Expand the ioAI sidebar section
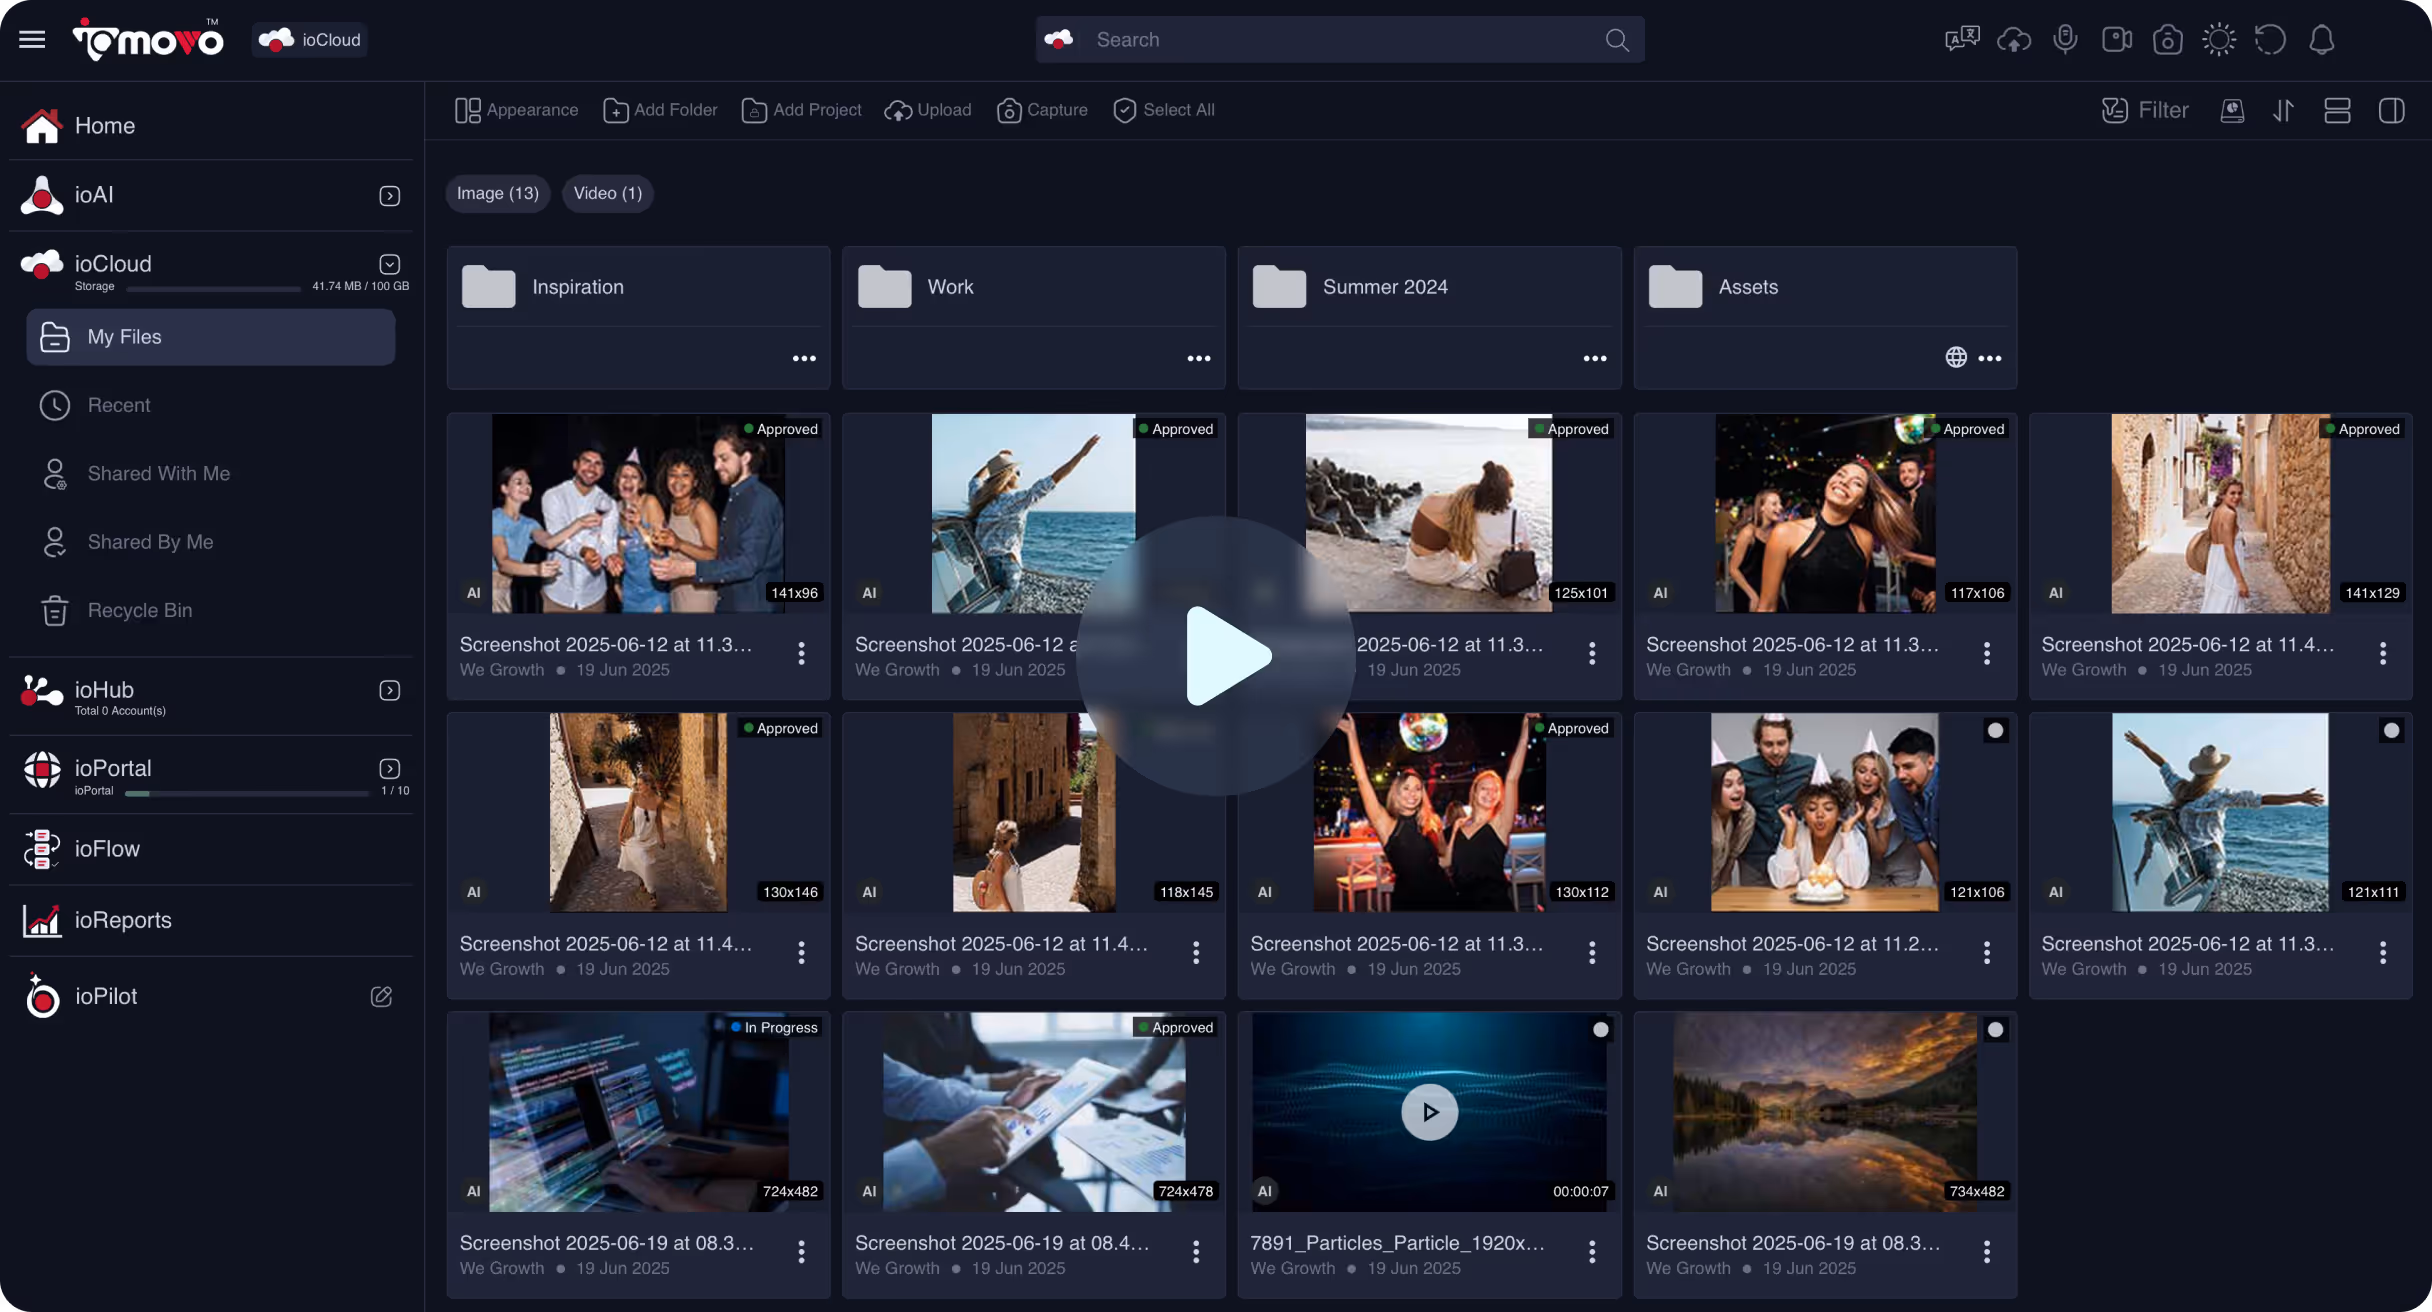 click(x=390, y=196)
